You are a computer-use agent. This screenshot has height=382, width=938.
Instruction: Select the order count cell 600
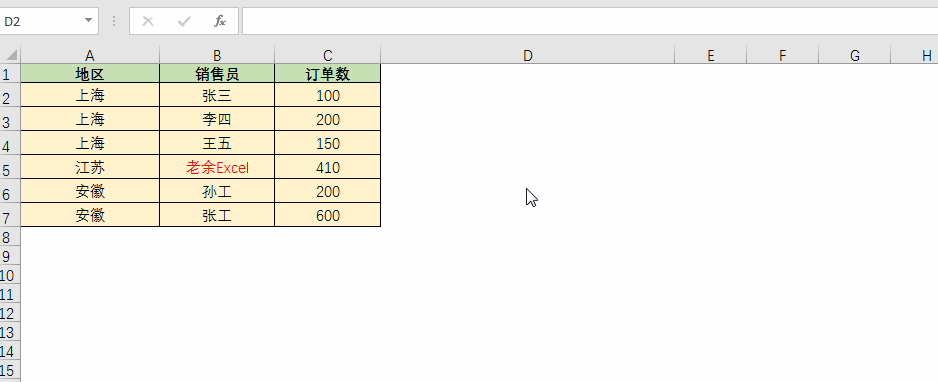pyautogui.click(x=328, y=215)
